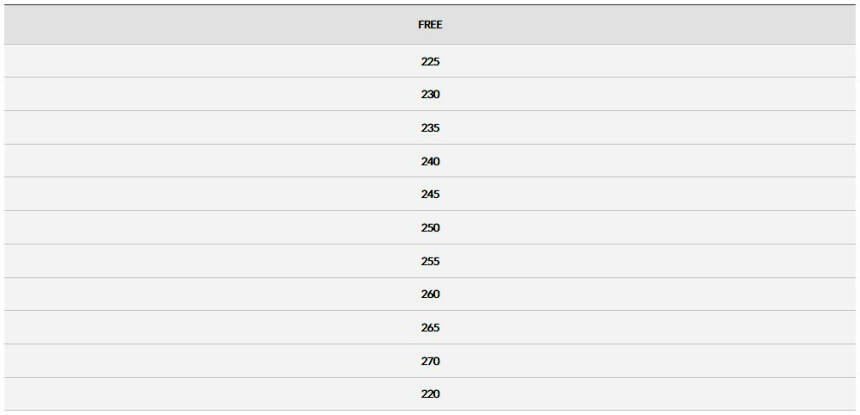Click the 265 cell
860x415 pixels.
point(430,328)
